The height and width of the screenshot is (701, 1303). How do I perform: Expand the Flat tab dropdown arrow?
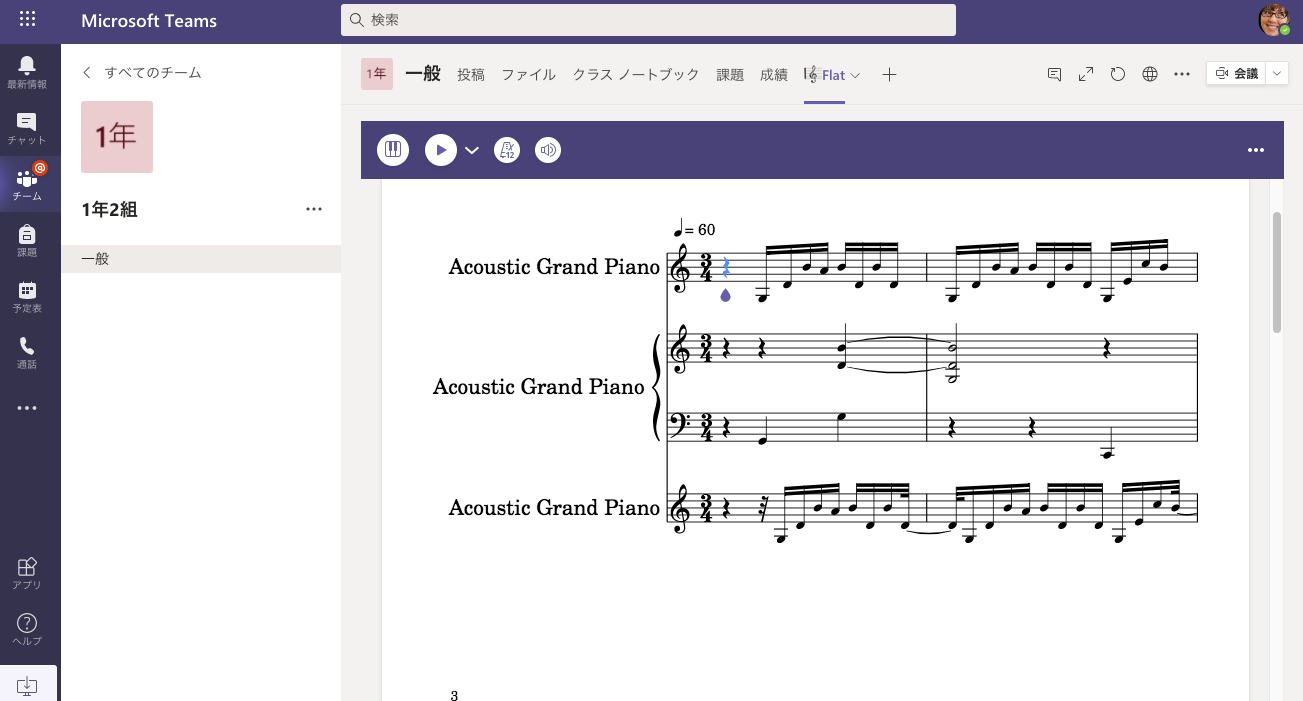coord(855,75)
